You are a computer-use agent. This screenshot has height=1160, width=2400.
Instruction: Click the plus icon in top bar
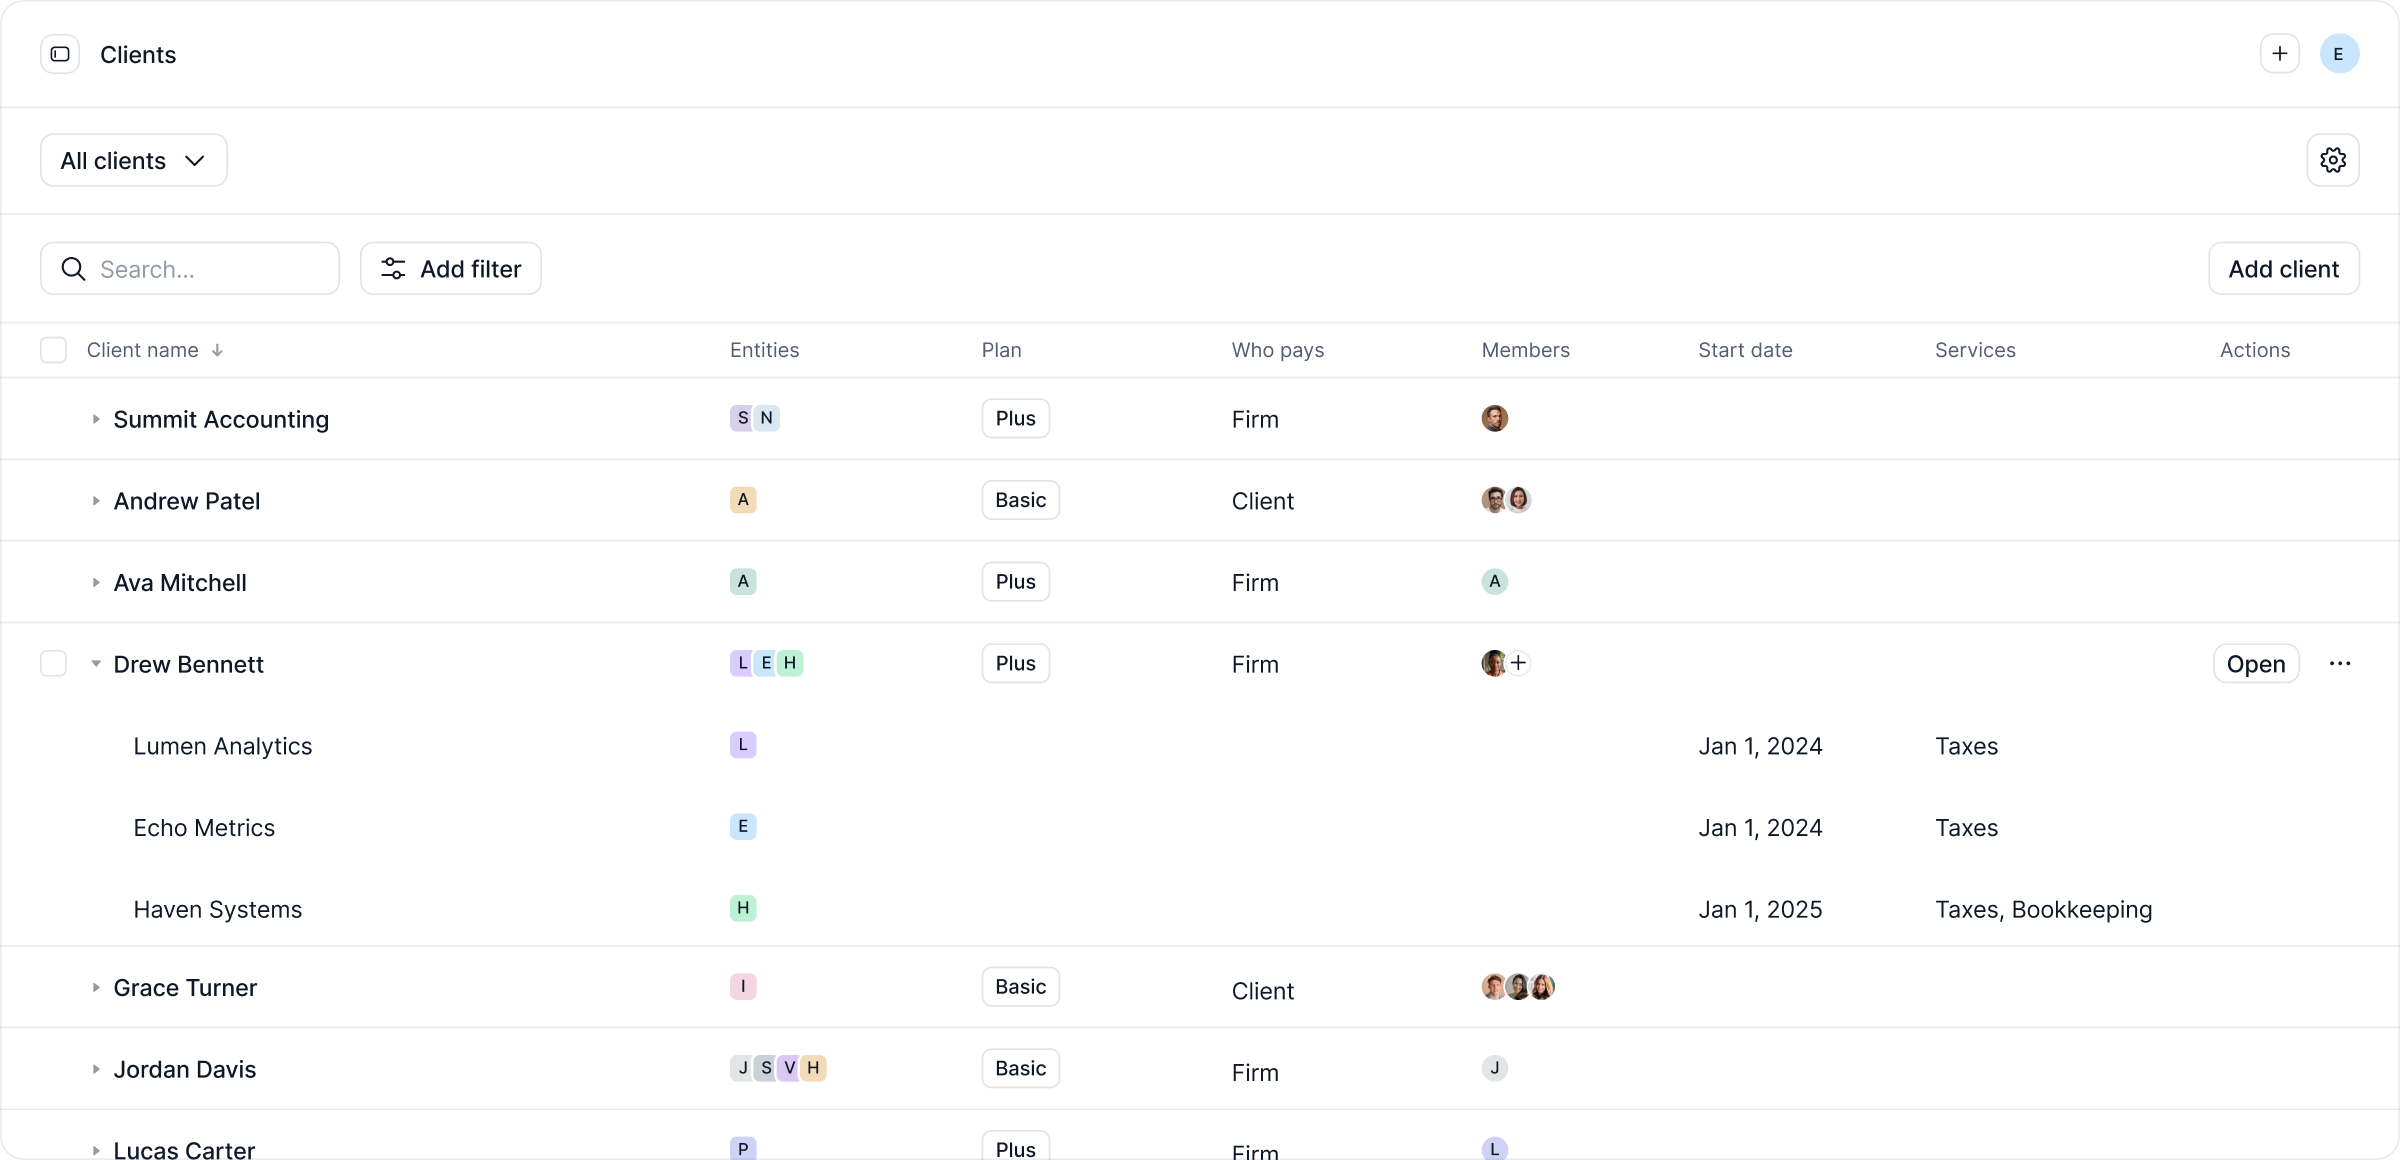point(2279,54)
